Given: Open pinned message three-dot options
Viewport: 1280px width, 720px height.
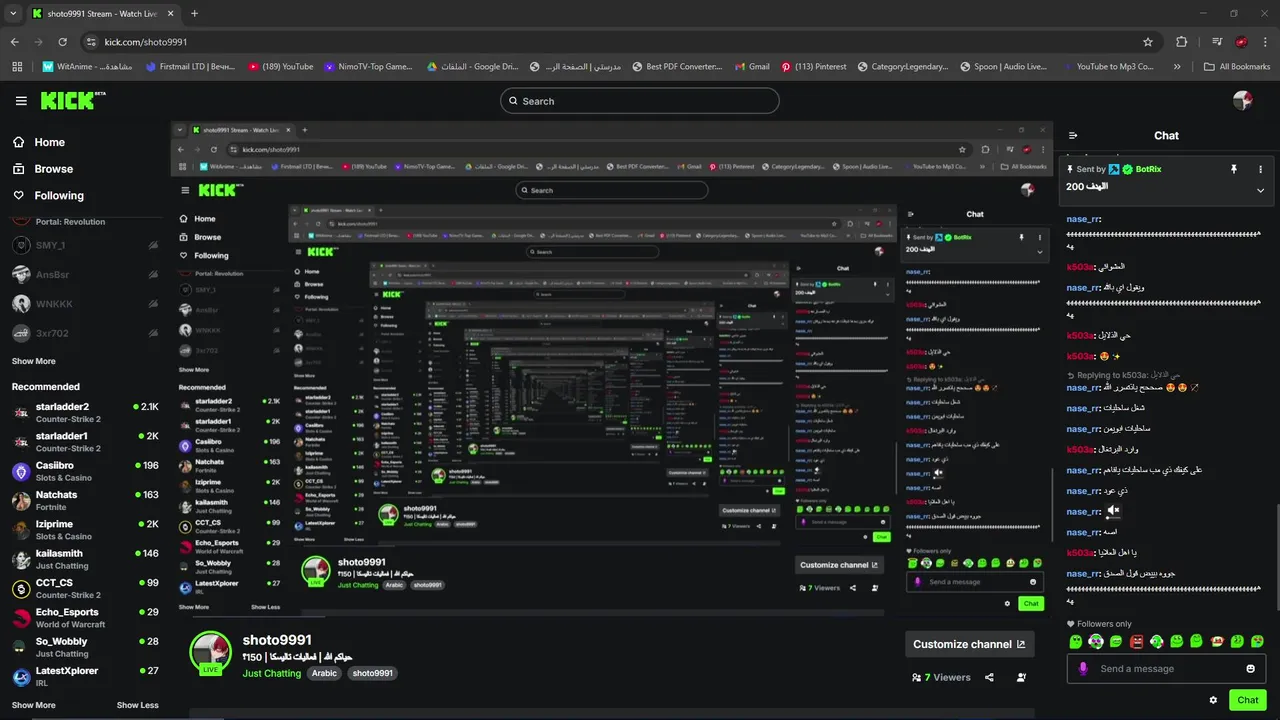Looking at the screenshot, I should click(1260, 170).
